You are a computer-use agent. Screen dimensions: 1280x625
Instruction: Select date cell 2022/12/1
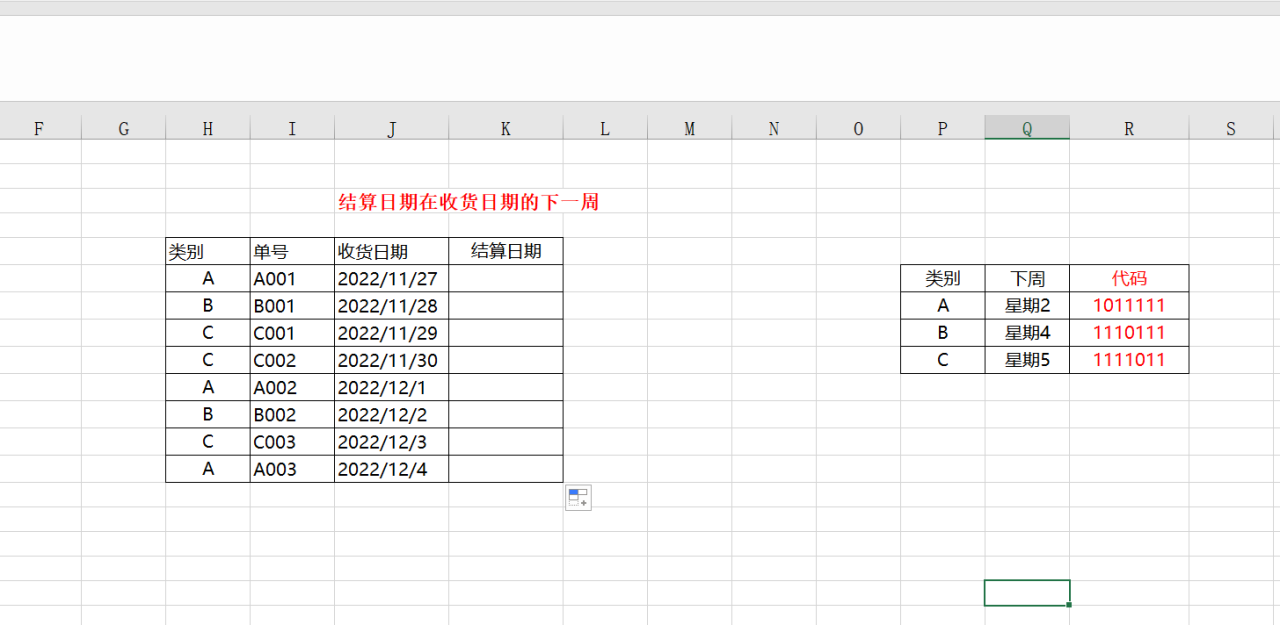tap(392, 387)
